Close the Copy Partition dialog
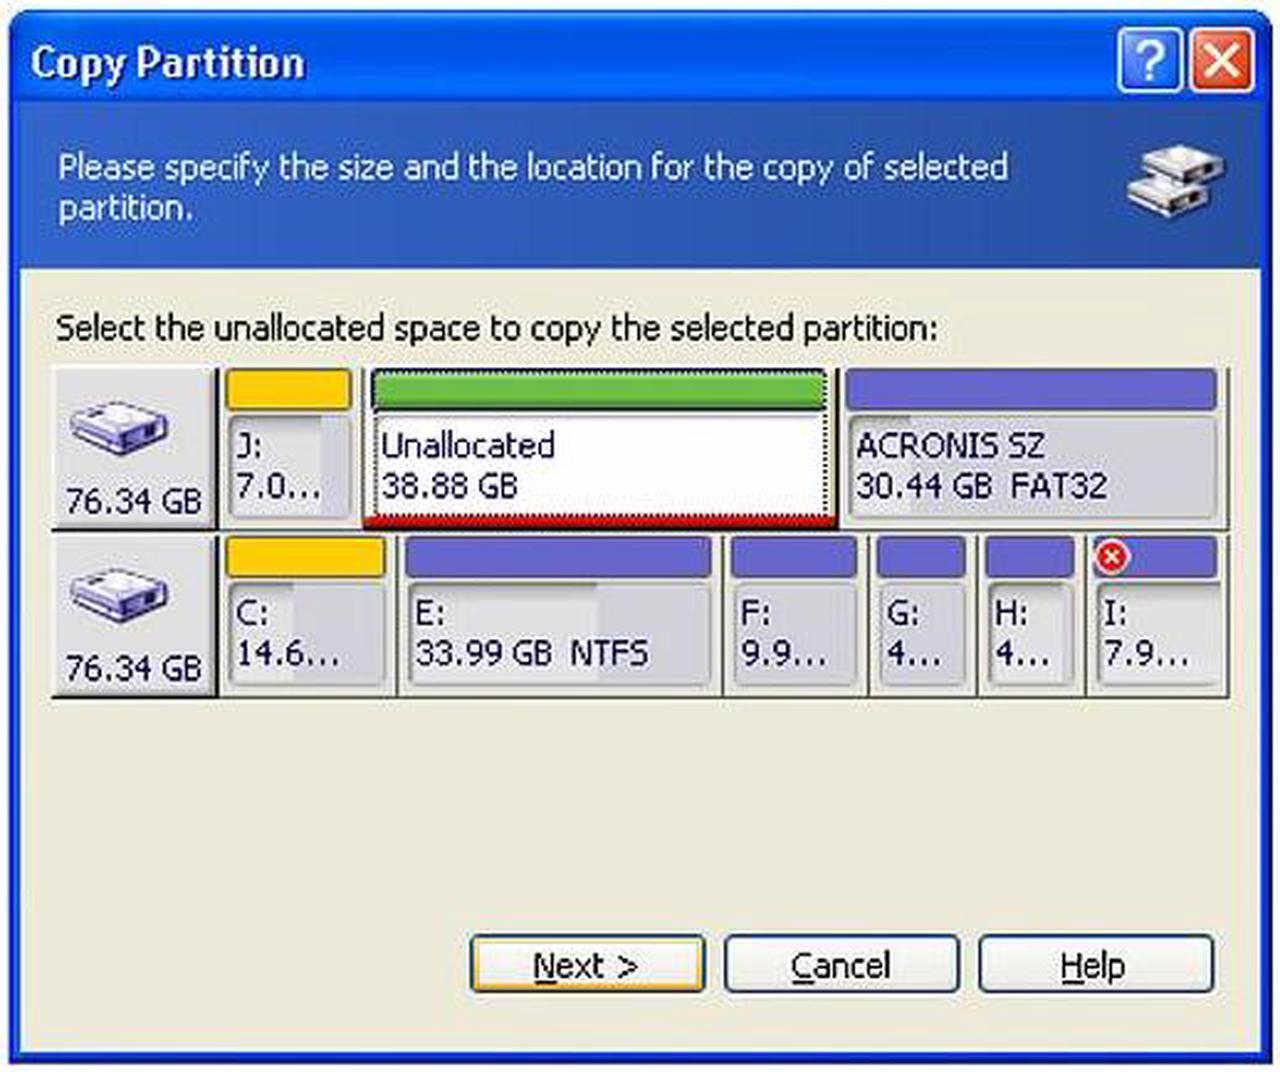1280x1072 pixels. (x=1222, y=61)
